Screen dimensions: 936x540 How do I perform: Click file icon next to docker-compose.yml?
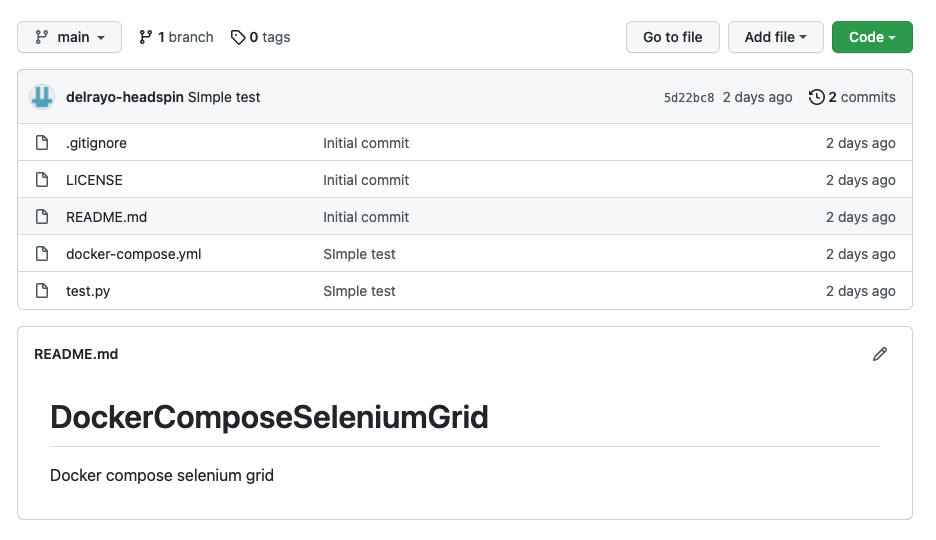42,254
